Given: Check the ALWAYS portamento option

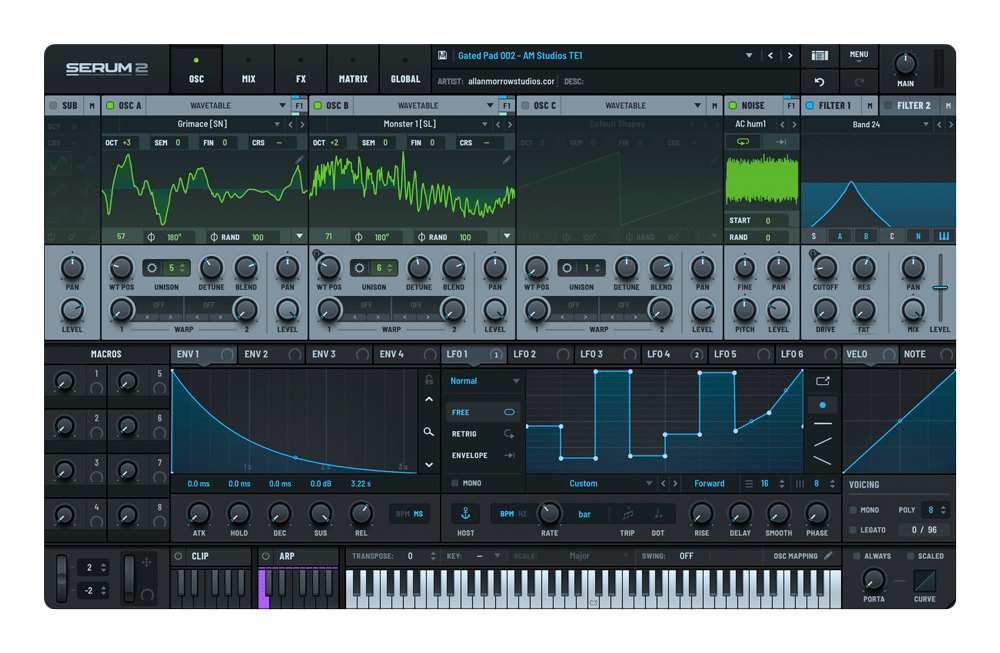Looking at the screenshot, I should 857,556.
